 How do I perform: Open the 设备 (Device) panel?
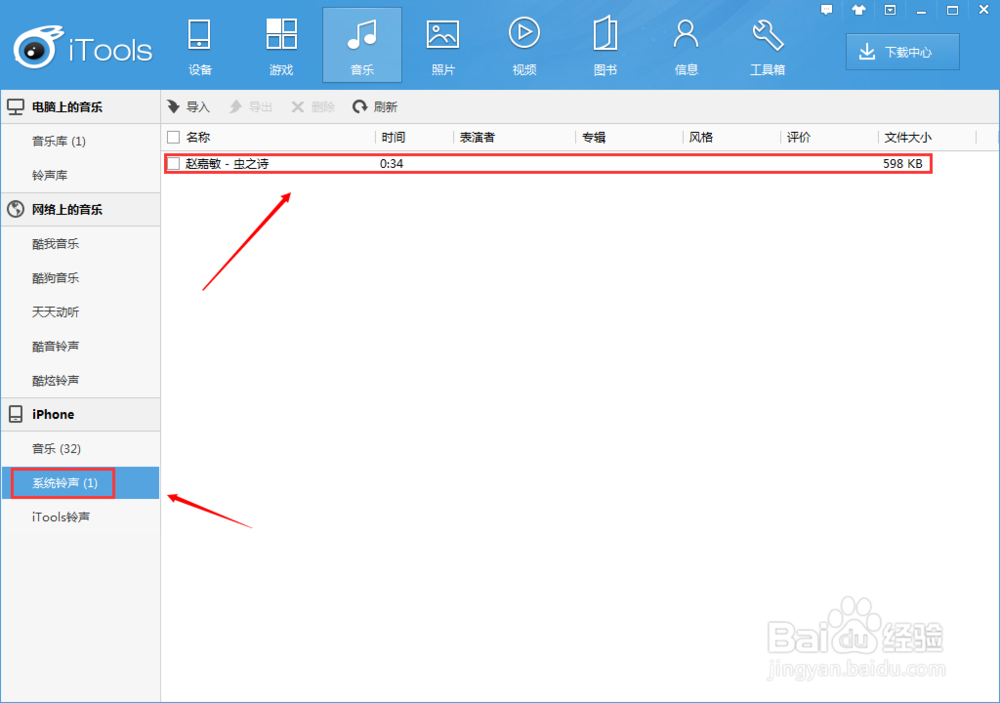(x=199, y=44)
